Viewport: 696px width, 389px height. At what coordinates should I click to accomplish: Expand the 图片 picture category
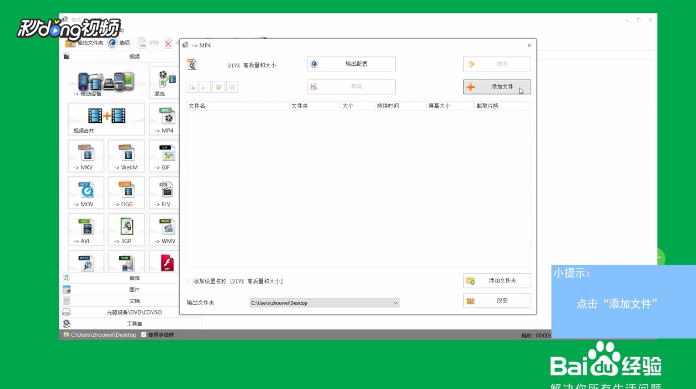(x=134, y=290)
